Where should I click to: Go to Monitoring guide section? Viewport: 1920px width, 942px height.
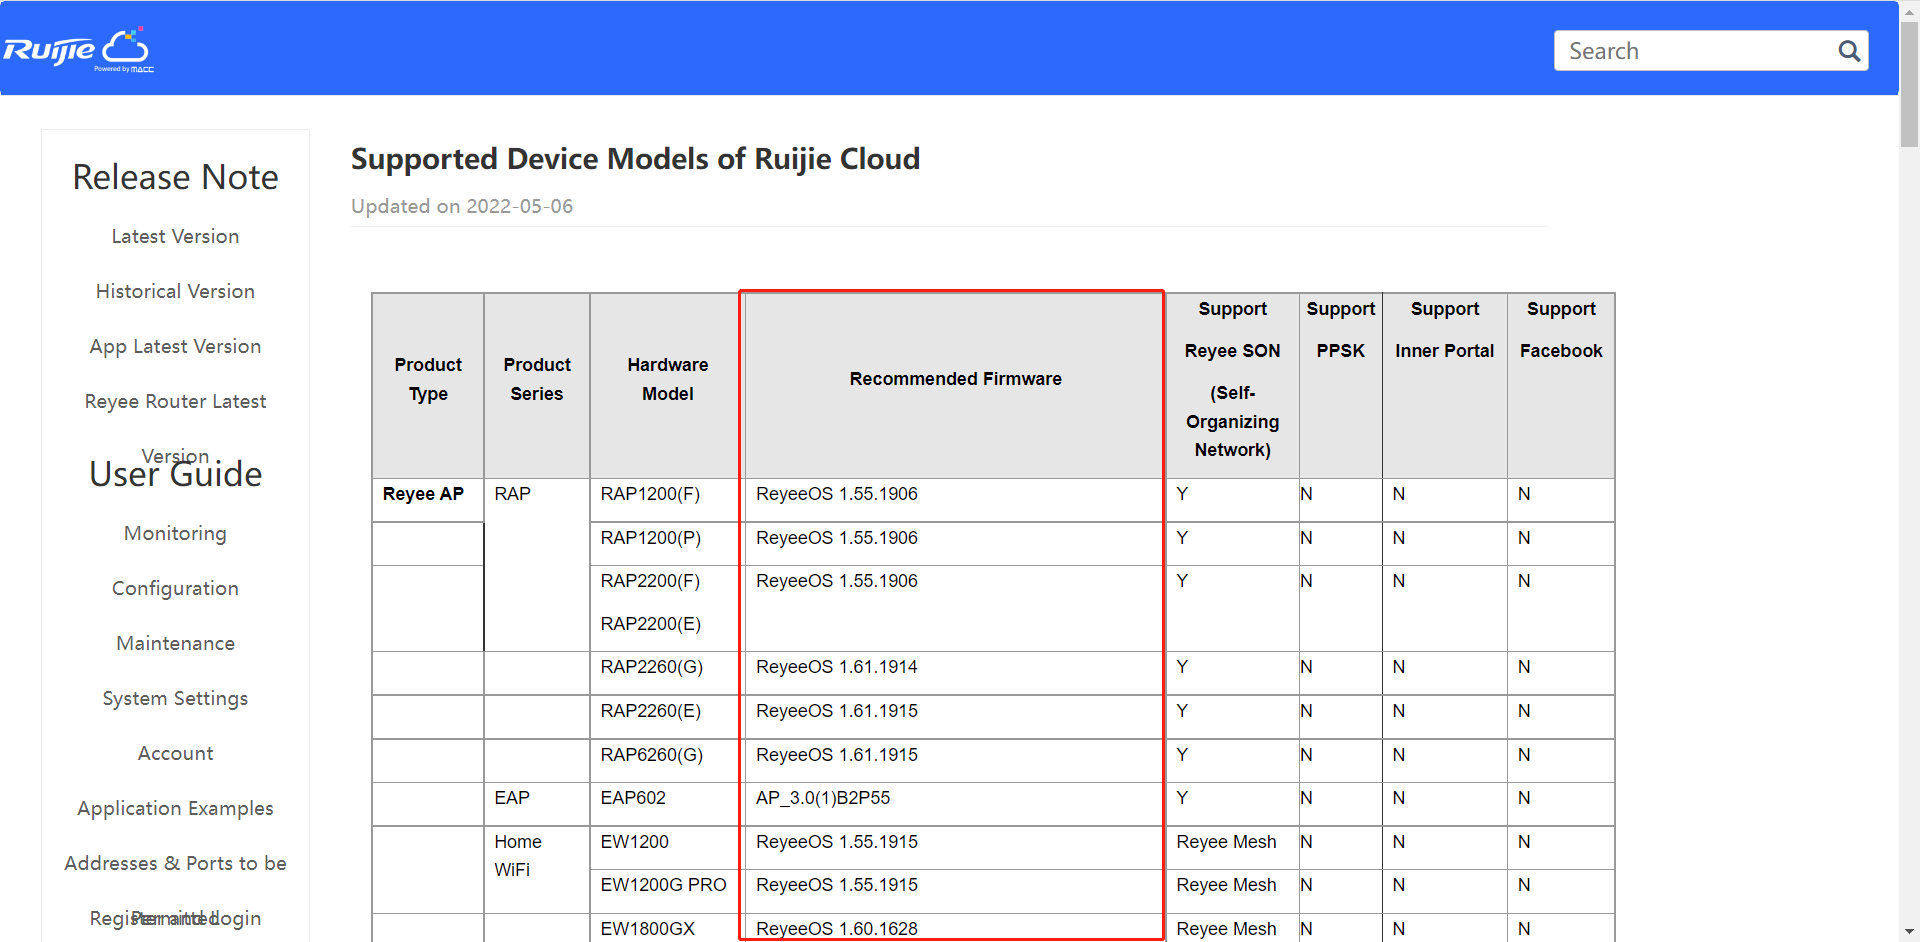click(x=175, y=534)
